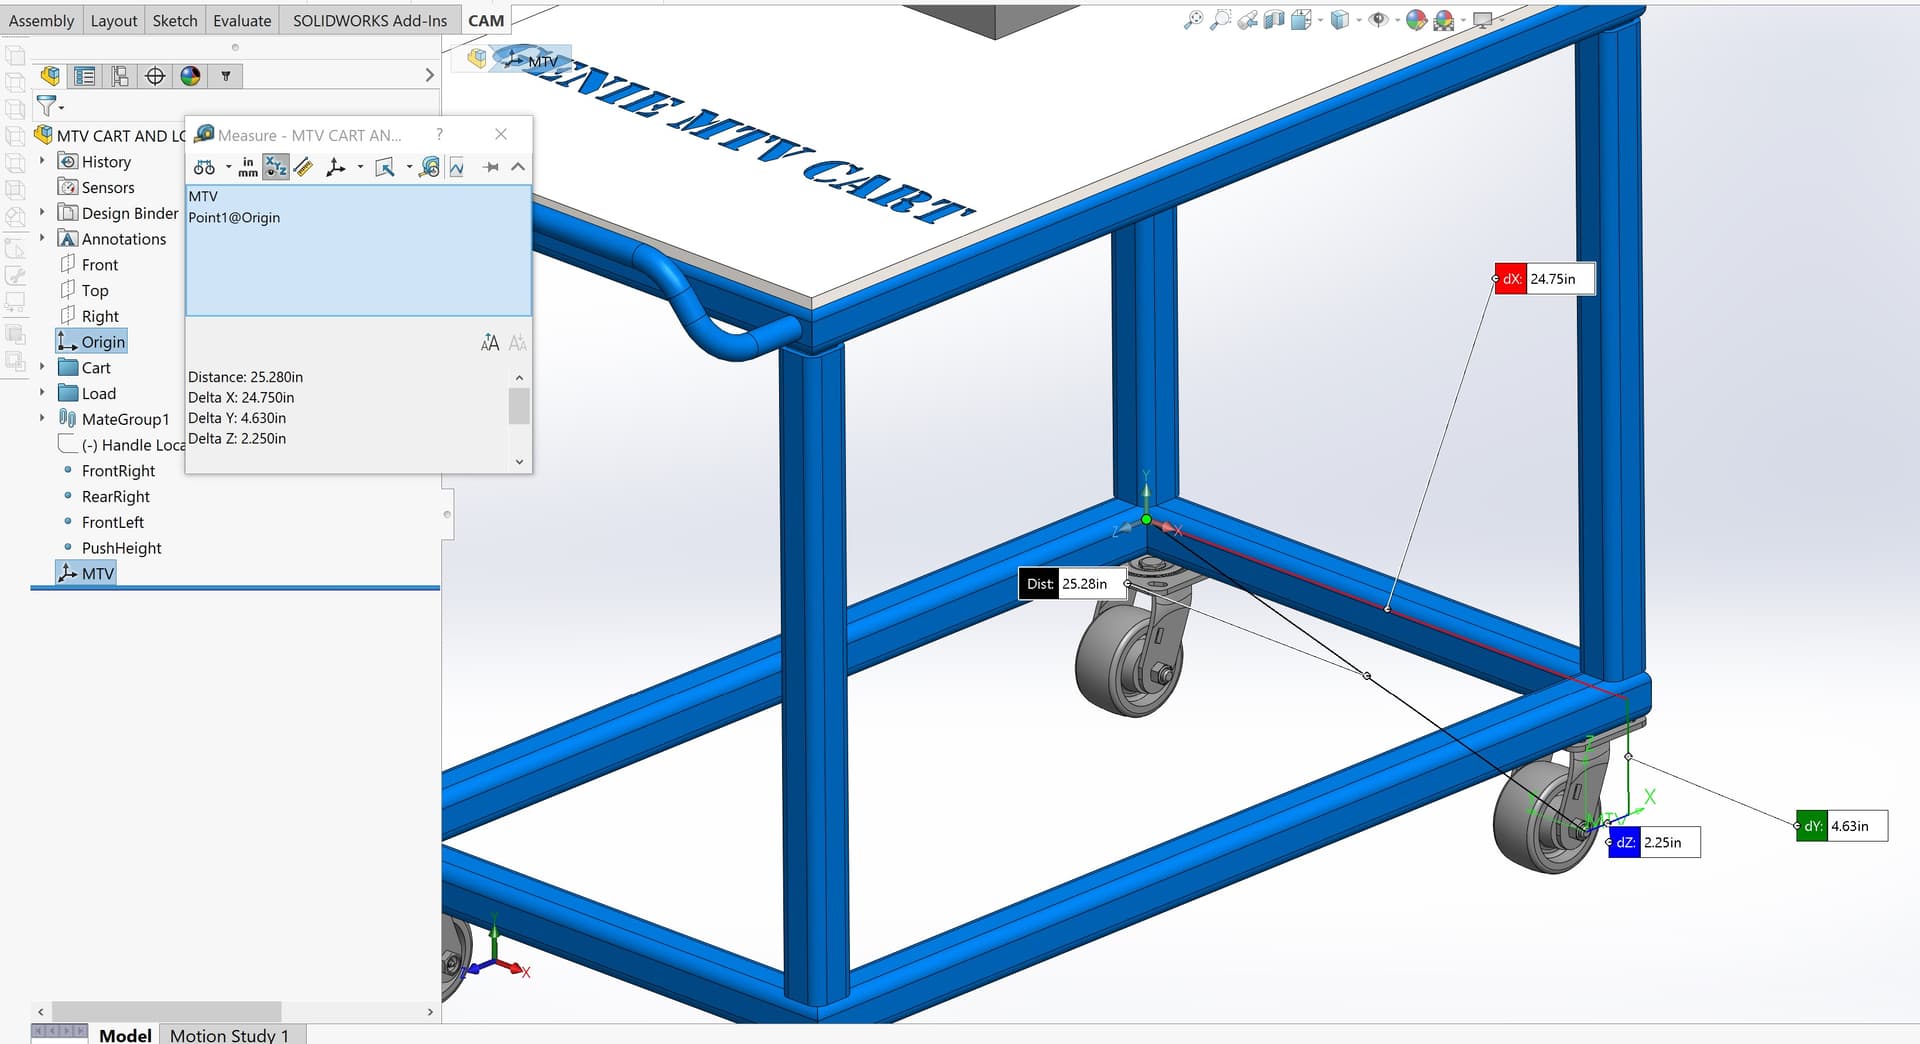Open Measure dialog help question mark
1920x1044 pixels.
439,134
